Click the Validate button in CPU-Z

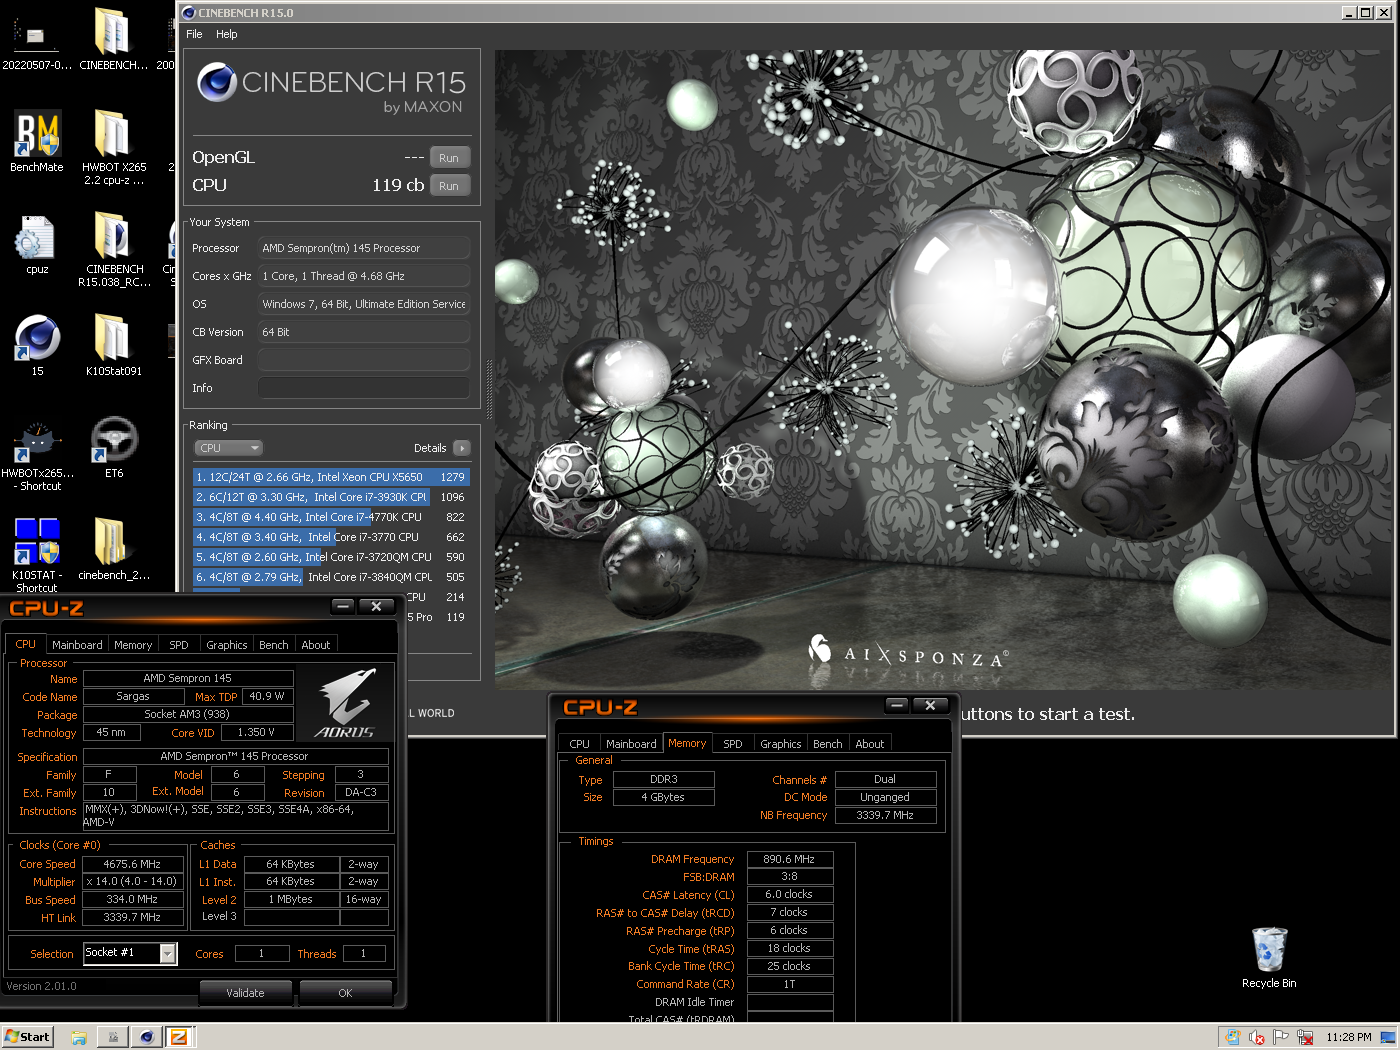click(x=245, y=993)
